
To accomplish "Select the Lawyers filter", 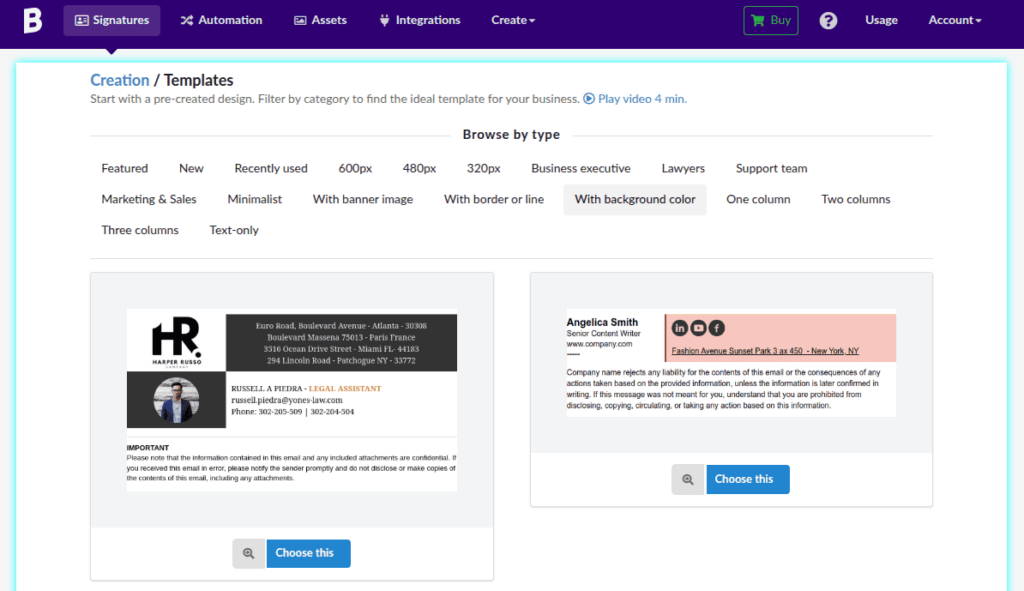I will (x=683, y=168).
